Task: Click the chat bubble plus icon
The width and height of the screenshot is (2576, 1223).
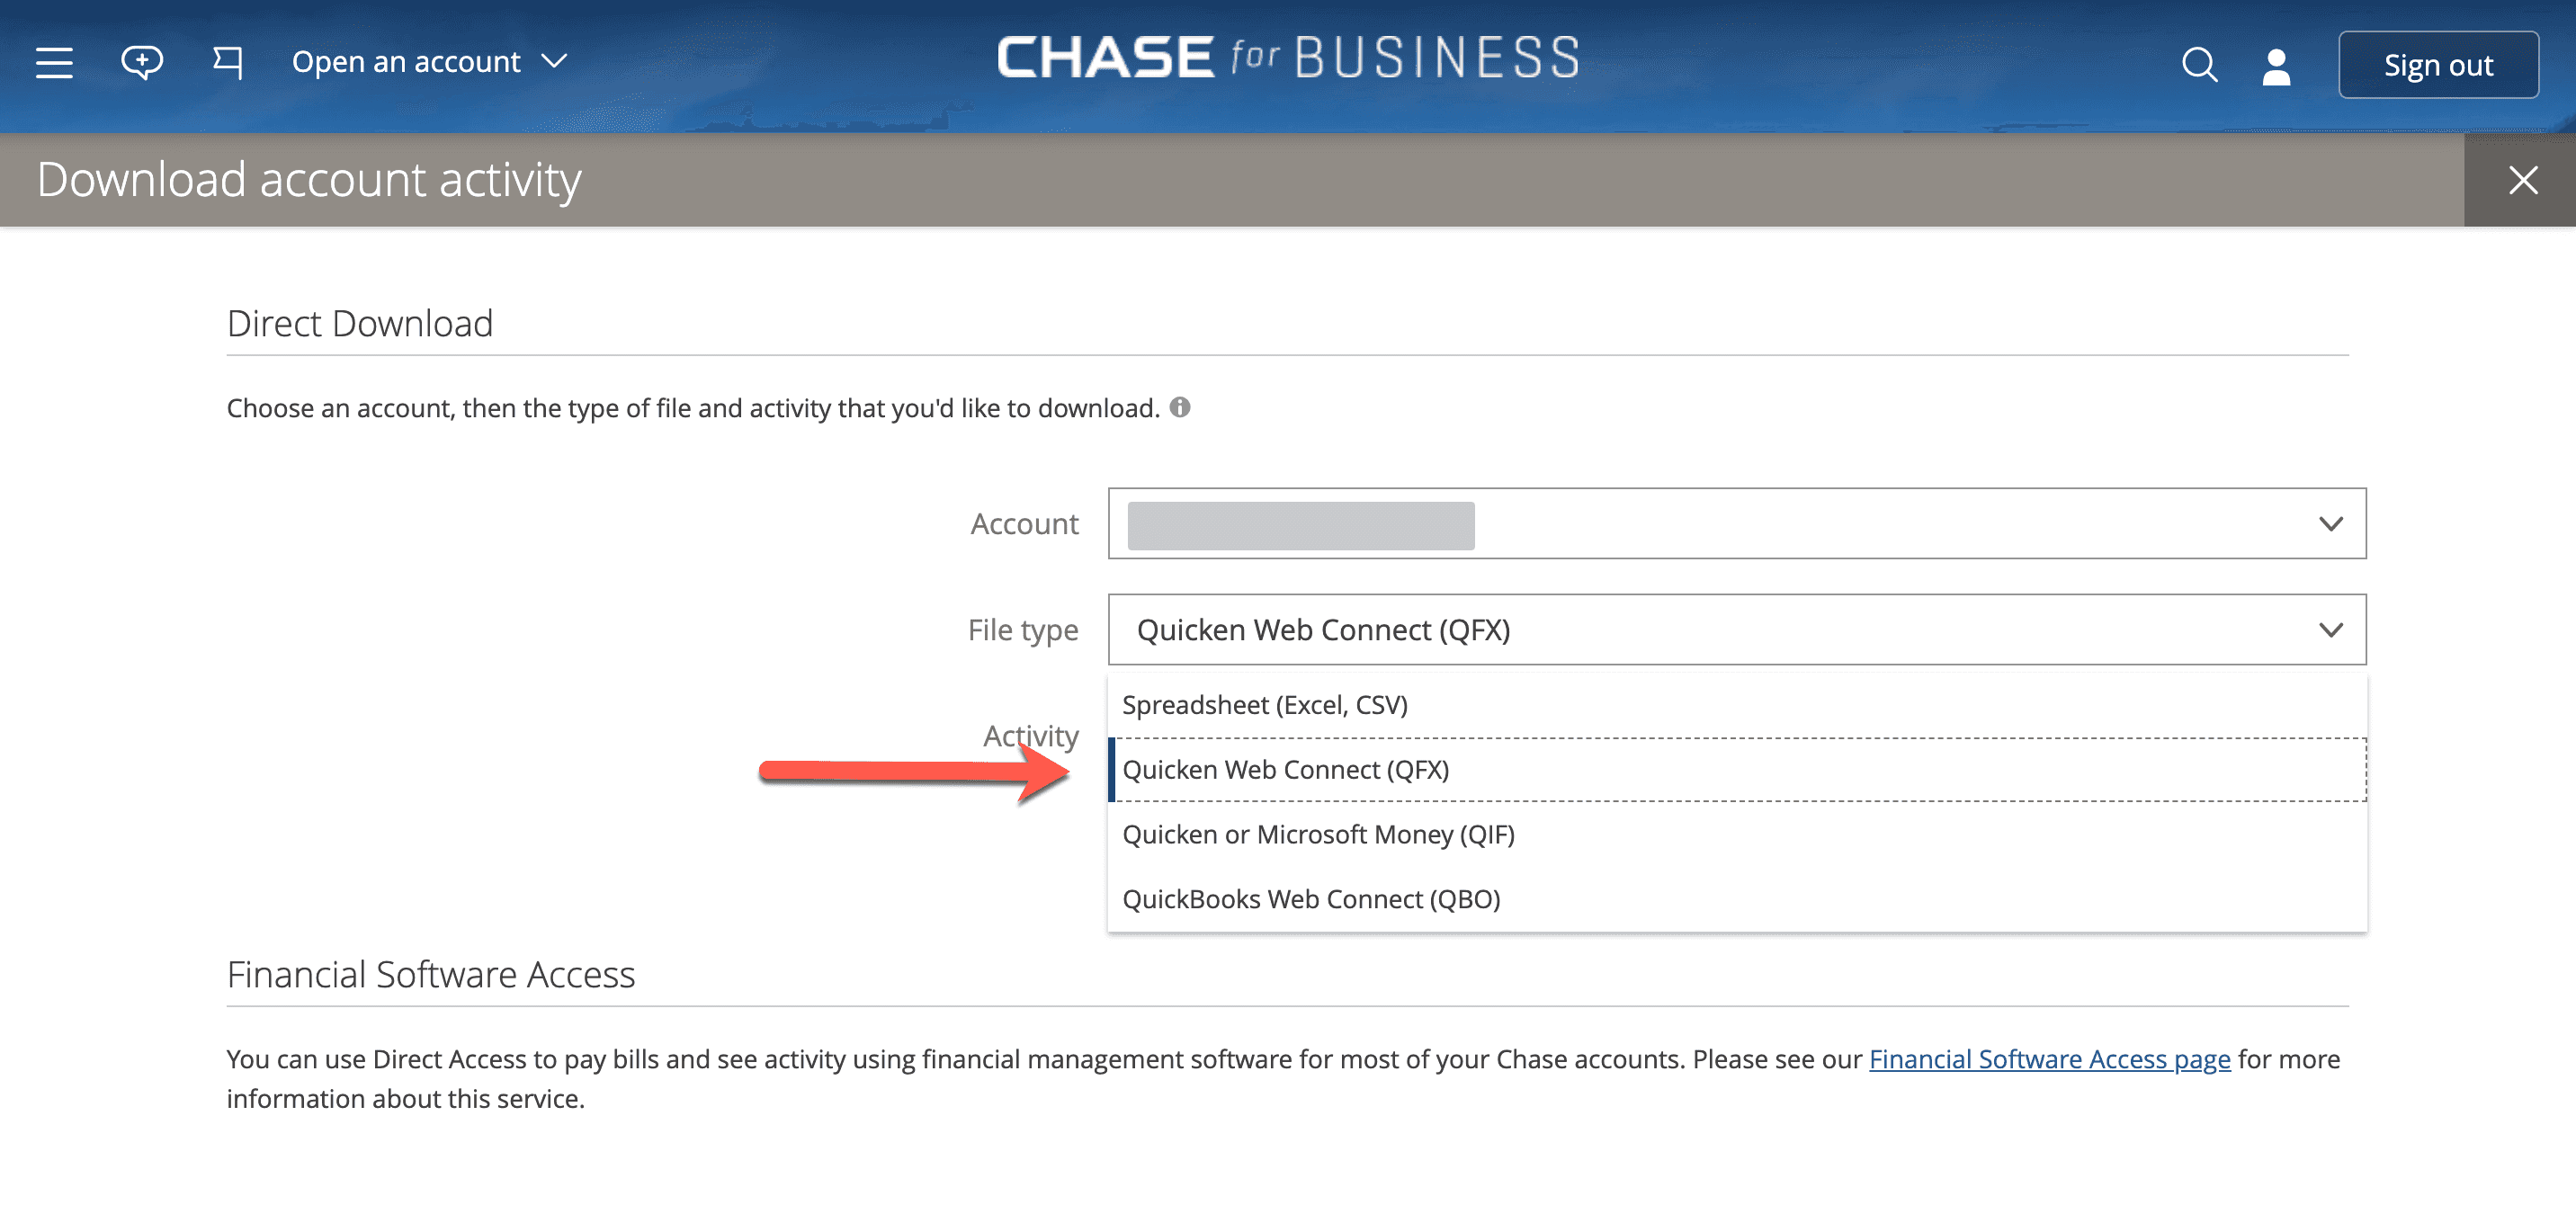Action: pyautogui.click(x=142, y=63)
